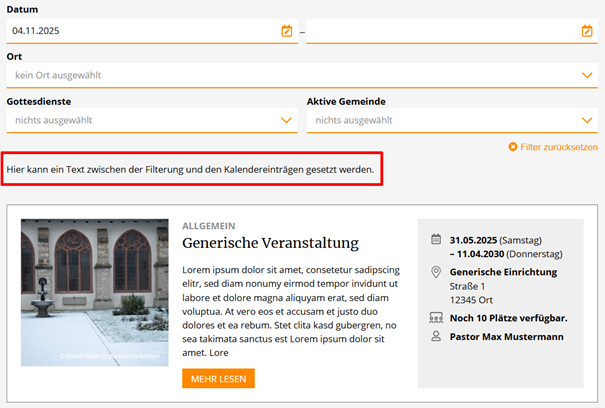
Task: Click the orange reset icon beside Filter zurücksetzen
Action: 513,147
